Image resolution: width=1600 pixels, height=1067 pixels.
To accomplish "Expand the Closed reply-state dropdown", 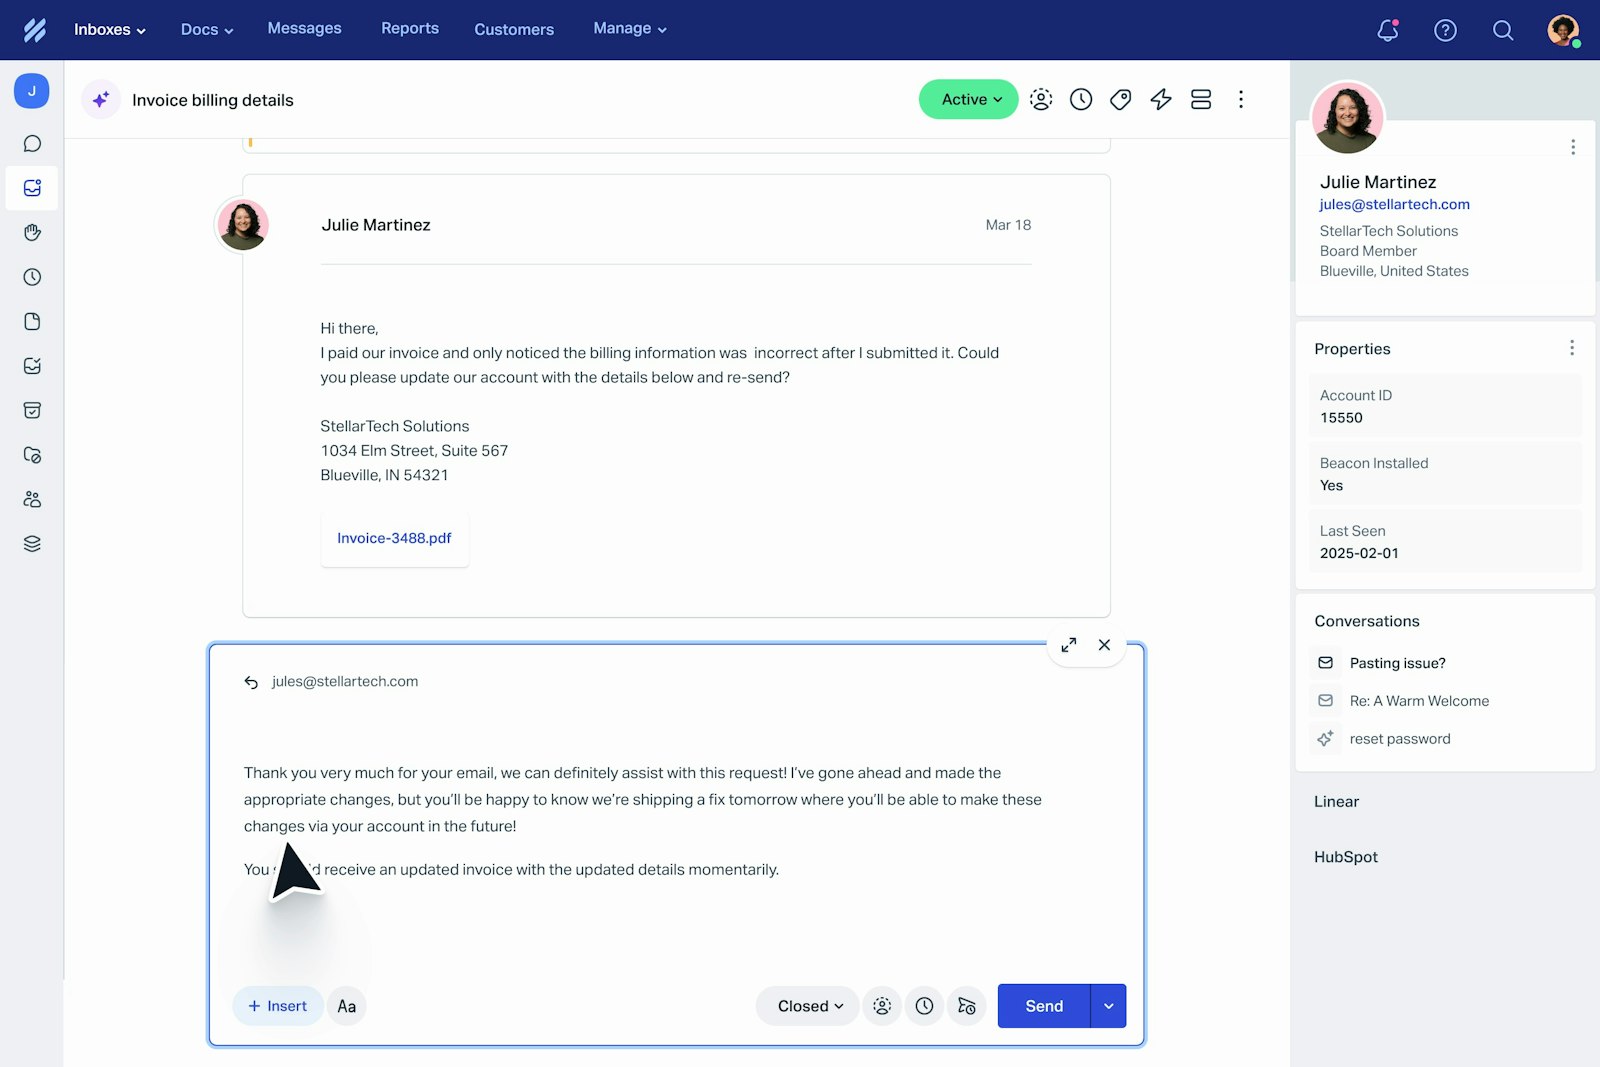I will click(806, 1006).
